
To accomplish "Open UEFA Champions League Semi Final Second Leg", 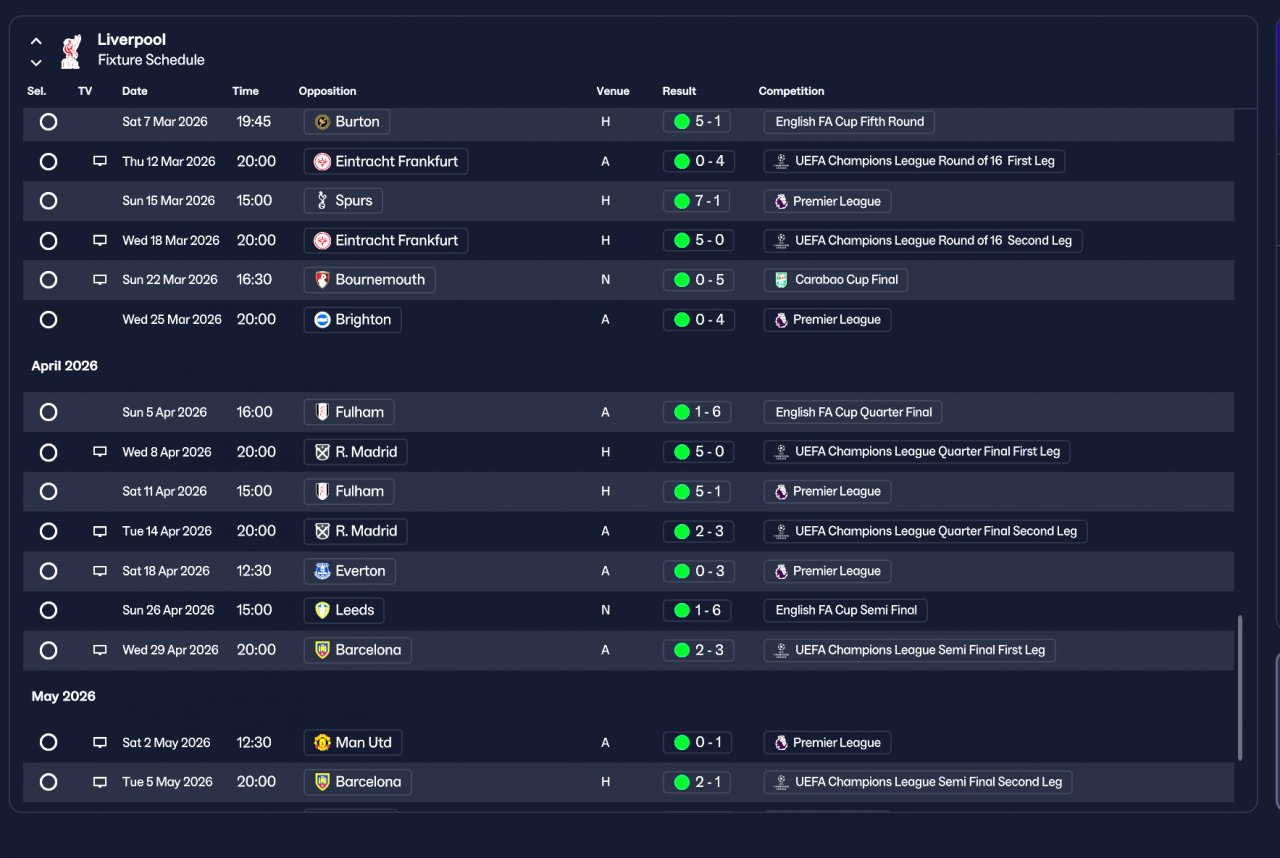I will [918, 782].
